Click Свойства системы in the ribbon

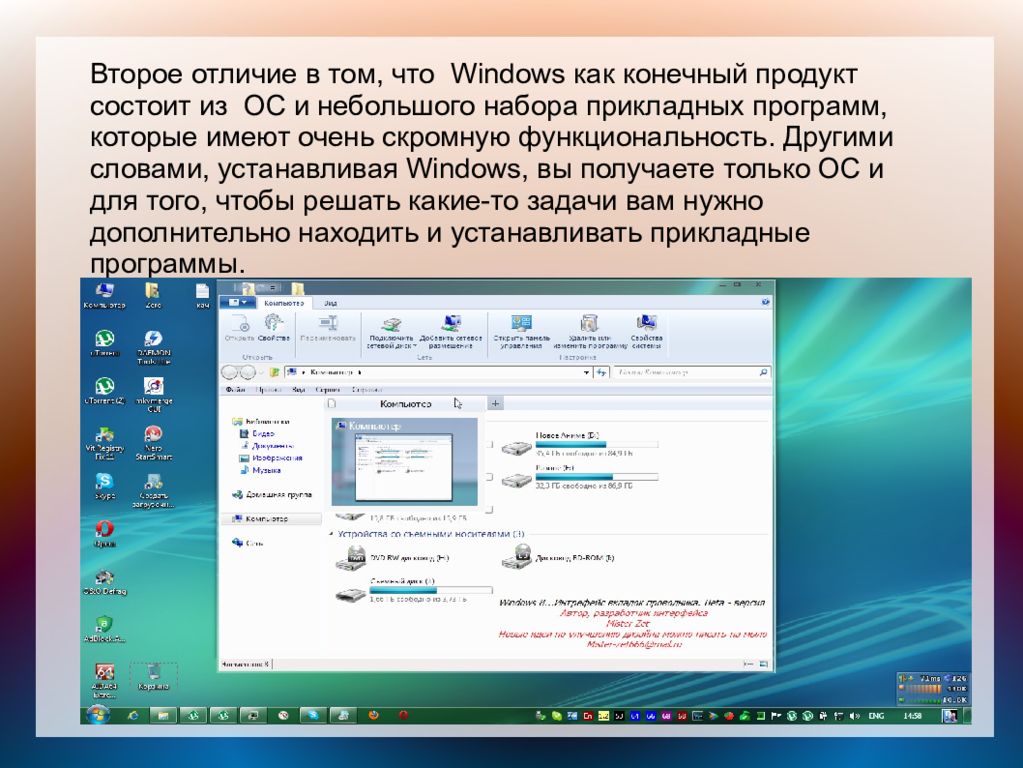(647, 331)
